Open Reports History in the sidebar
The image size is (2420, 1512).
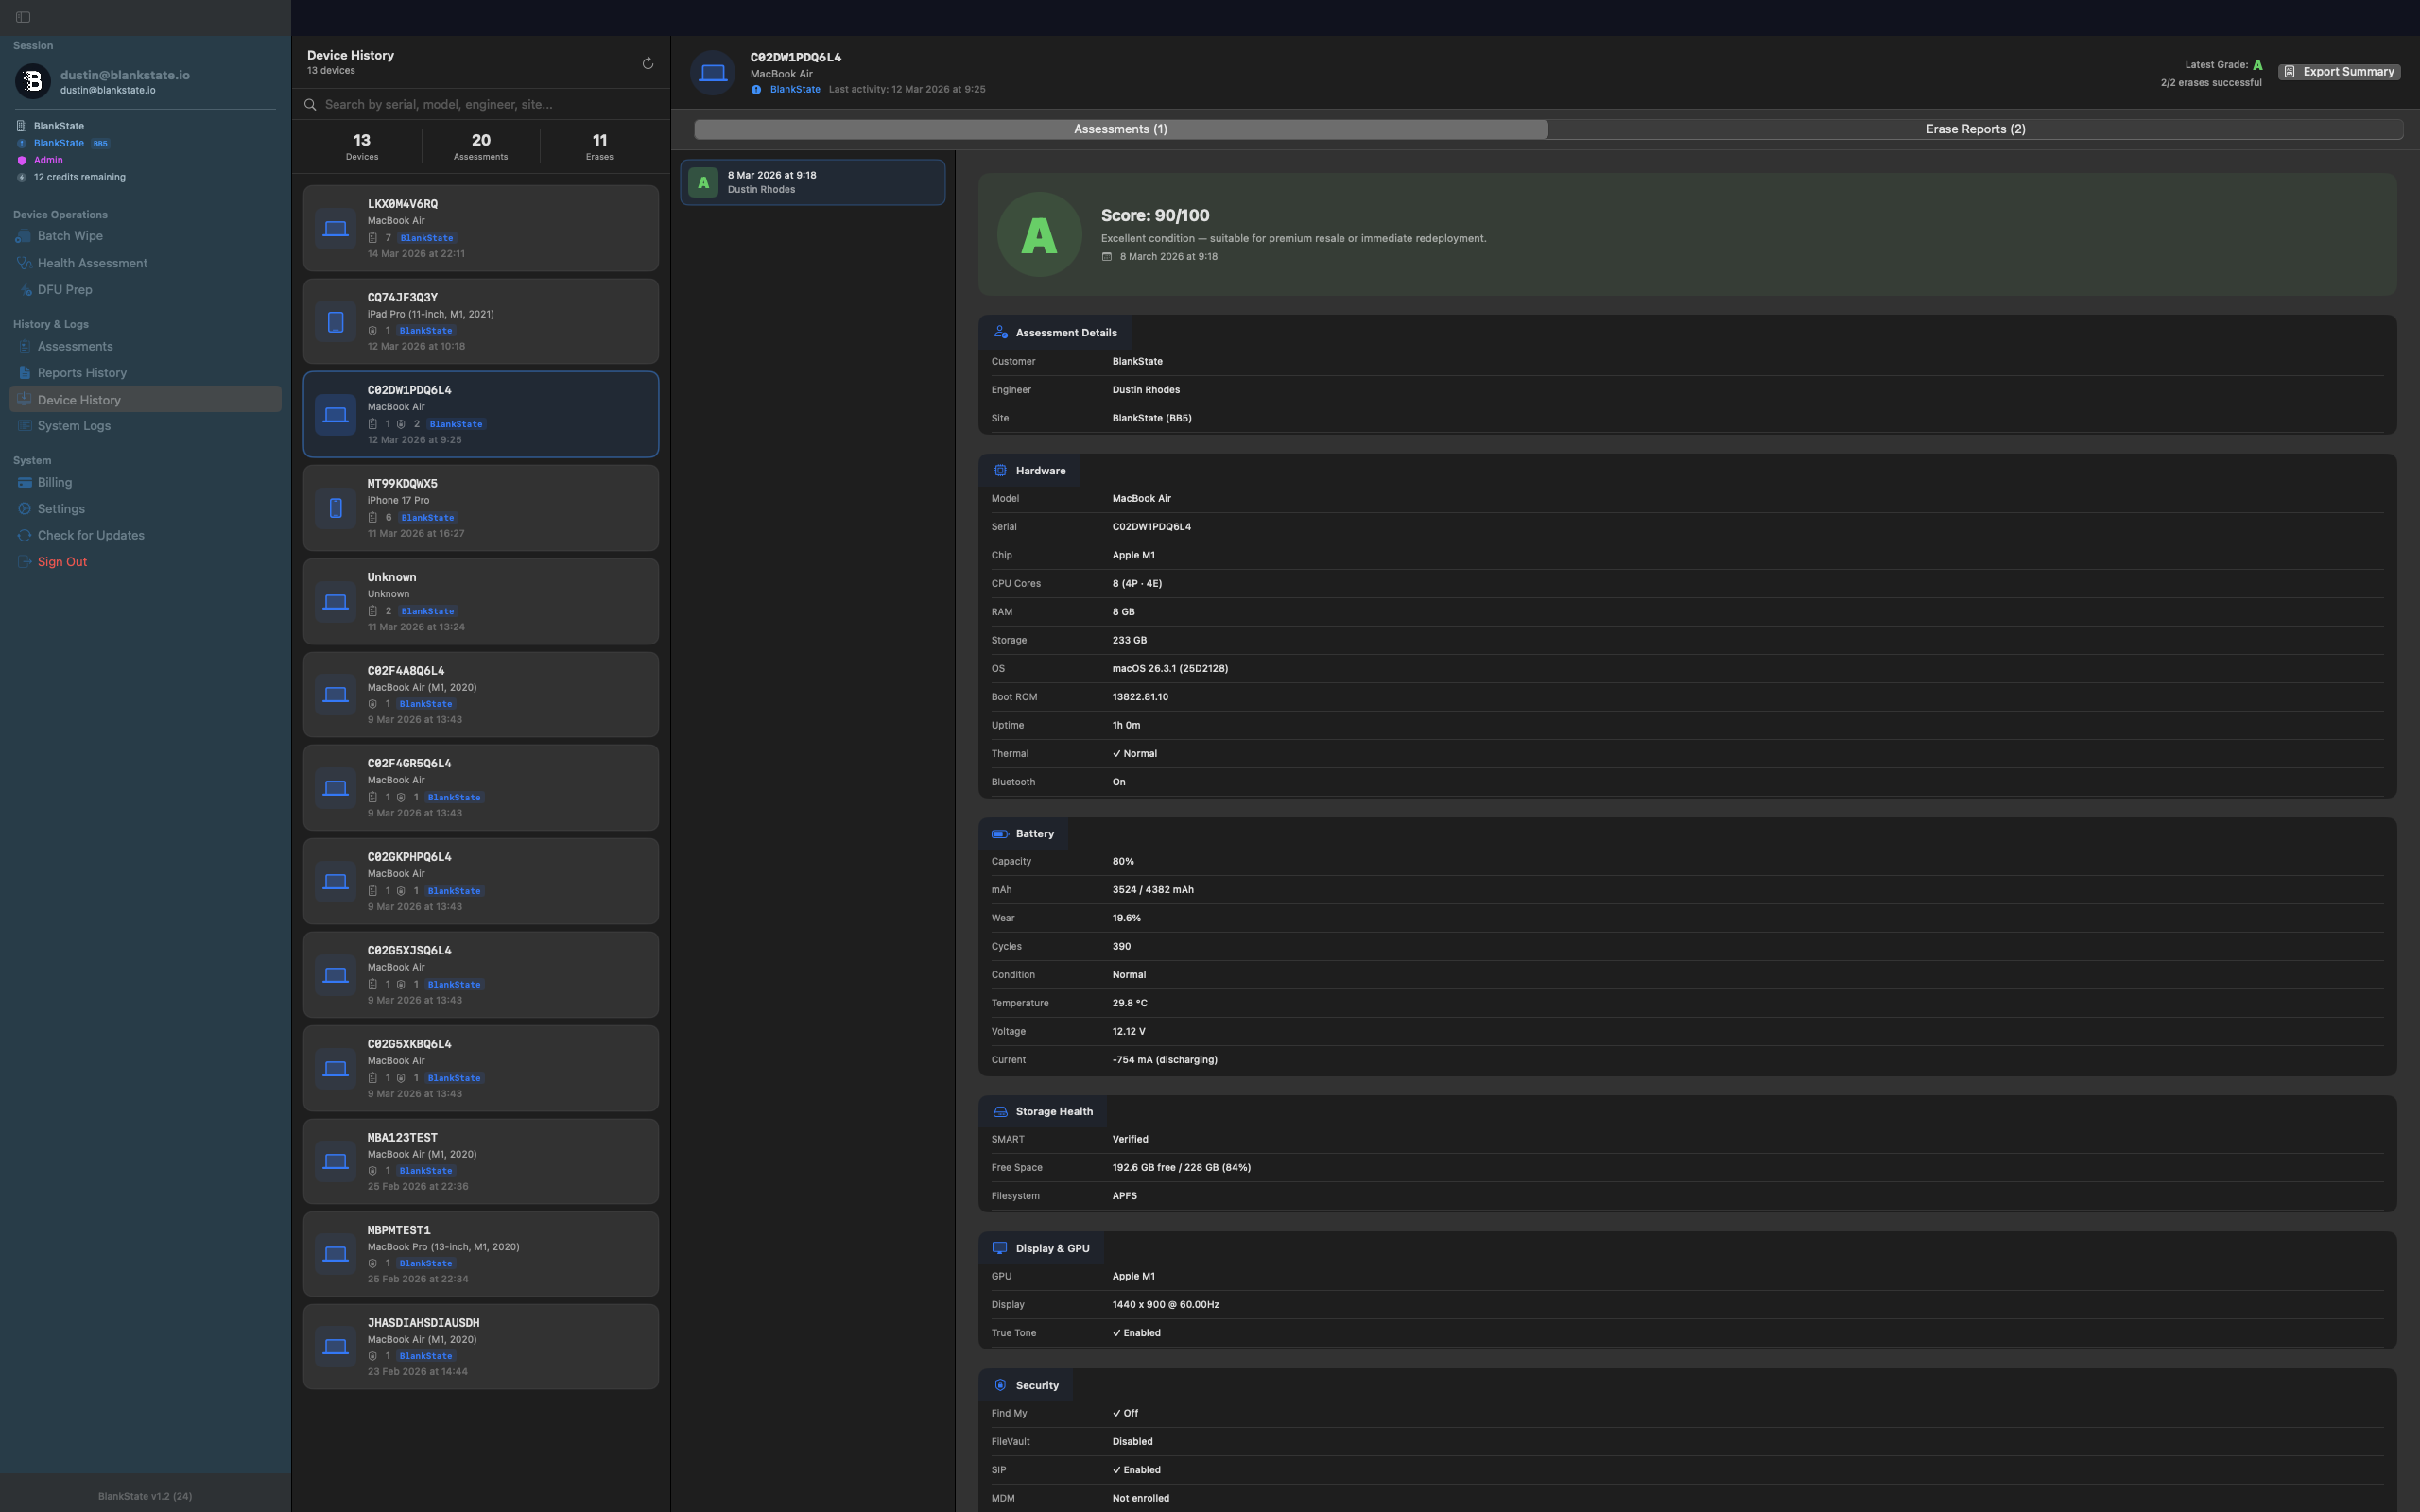(82, 373)
